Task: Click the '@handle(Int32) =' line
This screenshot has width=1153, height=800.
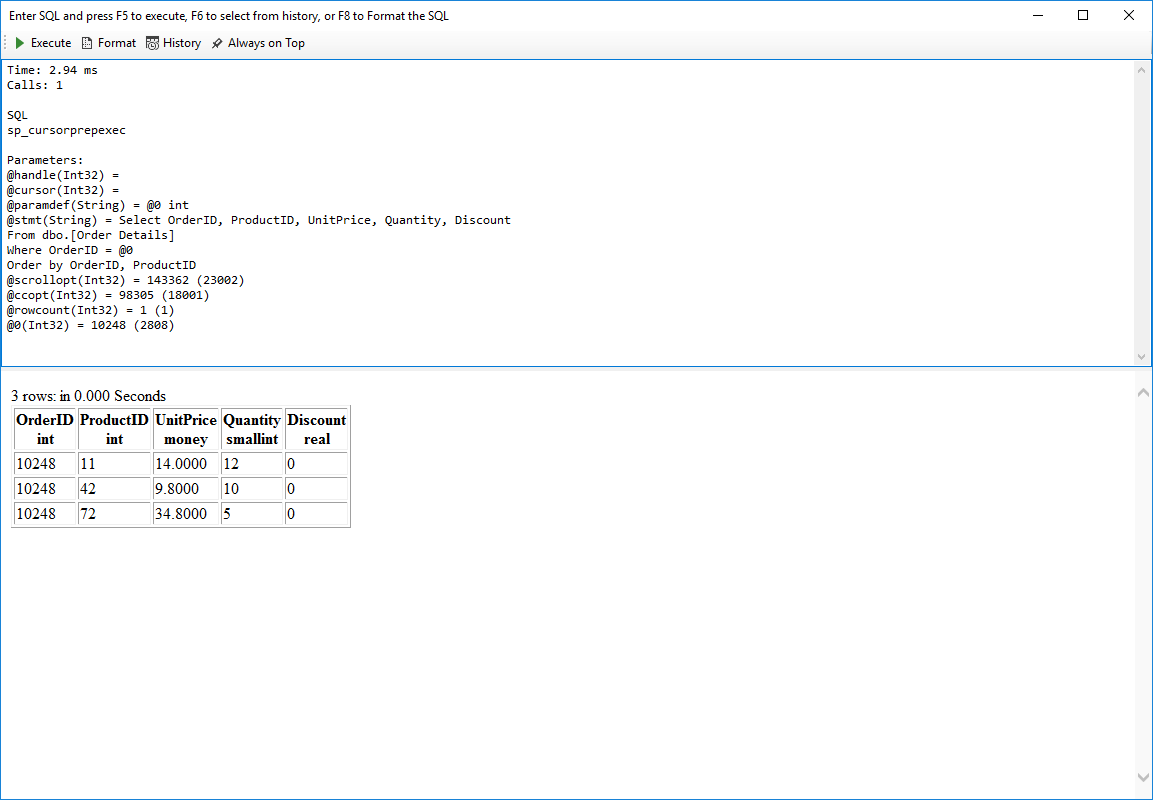Action: pos(63,175)
